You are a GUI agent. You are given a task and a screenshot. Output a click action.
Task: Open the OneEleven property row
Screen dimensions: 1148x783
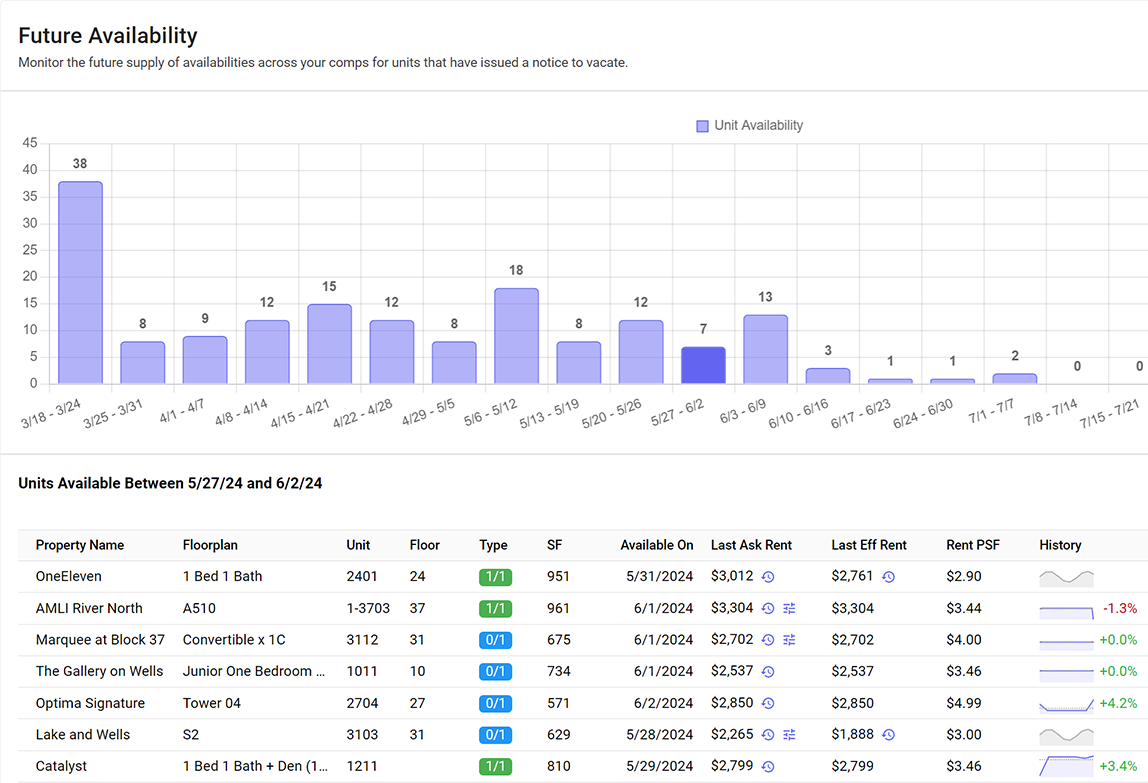click(69, 577)
